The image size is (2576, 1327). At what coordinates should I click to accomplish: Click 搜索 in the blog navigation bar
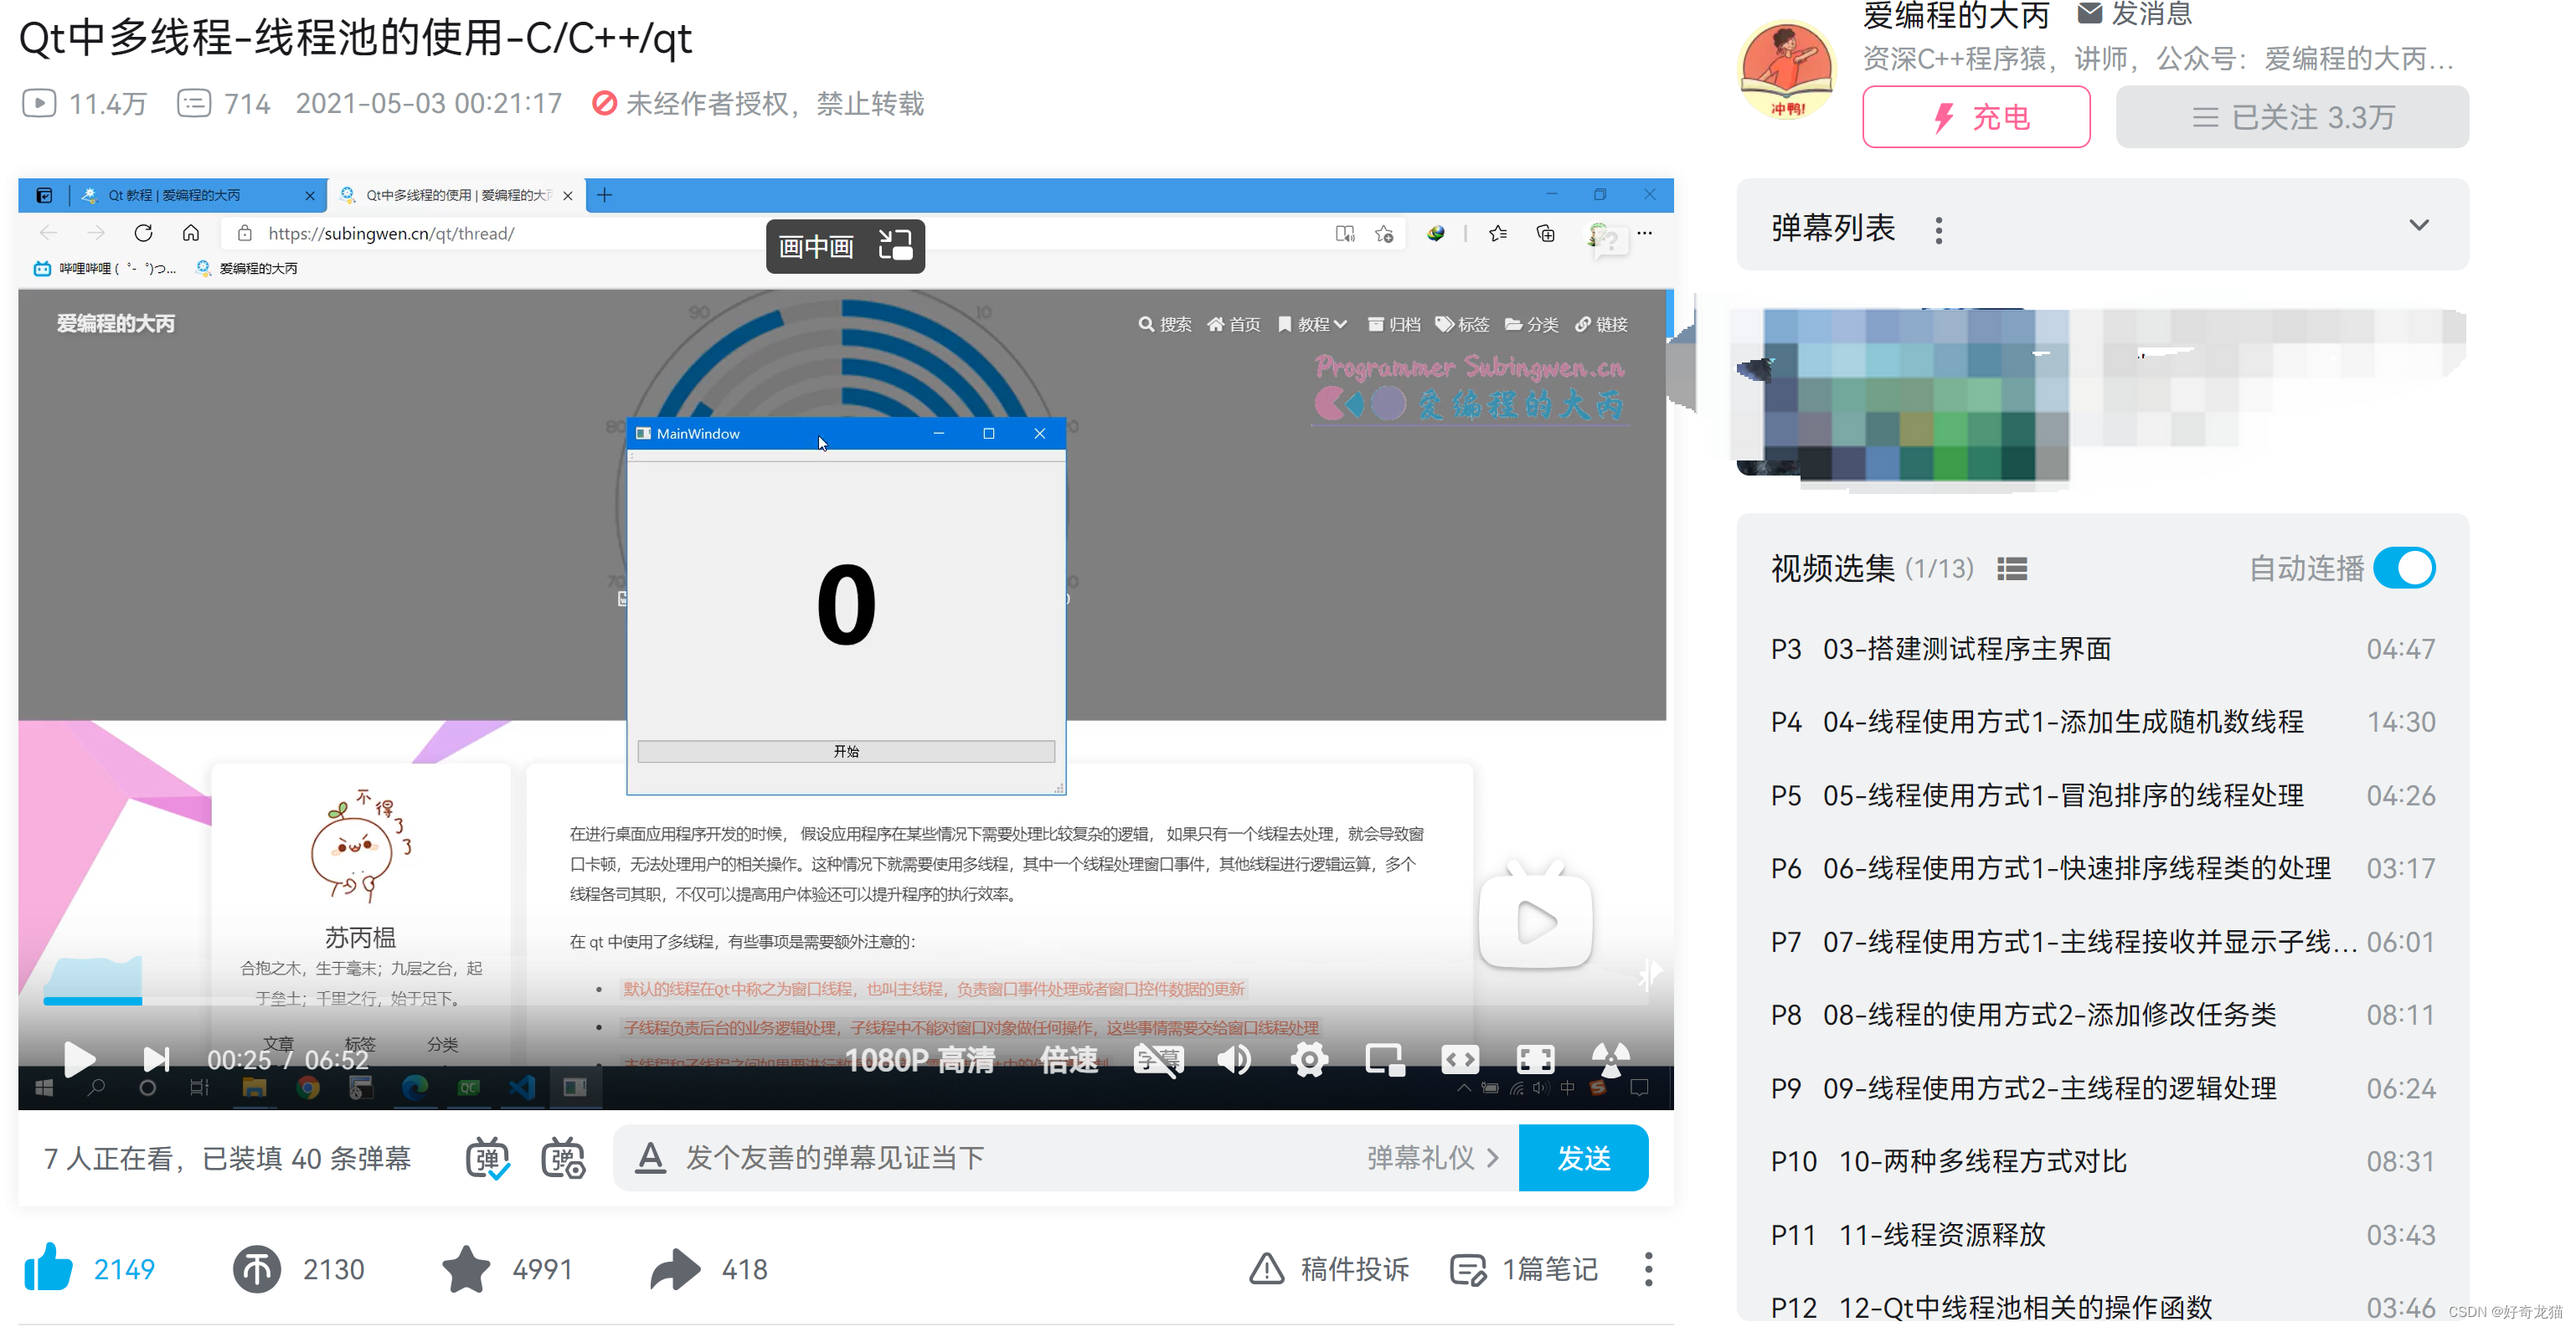[x=1165, y=324]
